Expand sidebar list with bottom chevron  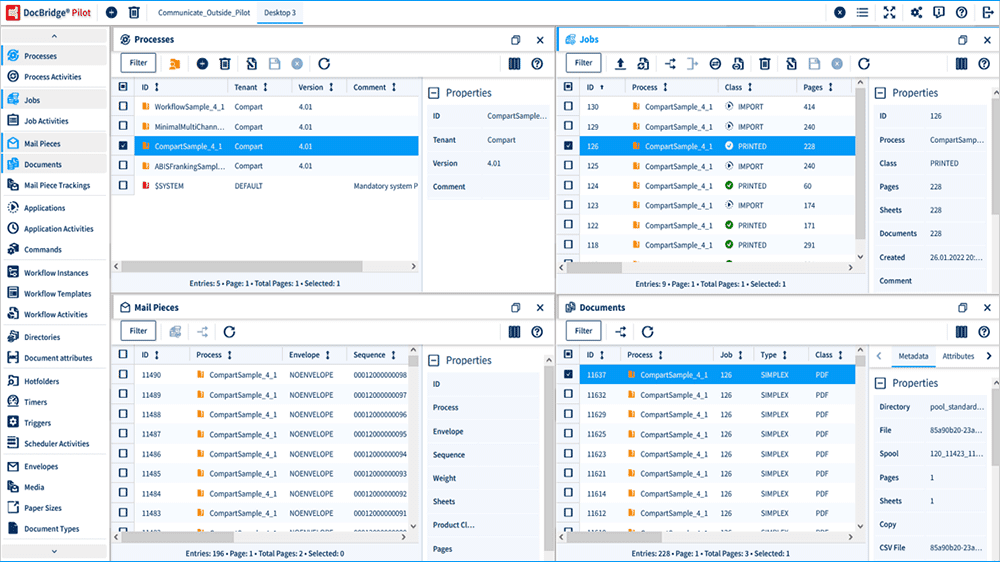(x=54, y=551)
